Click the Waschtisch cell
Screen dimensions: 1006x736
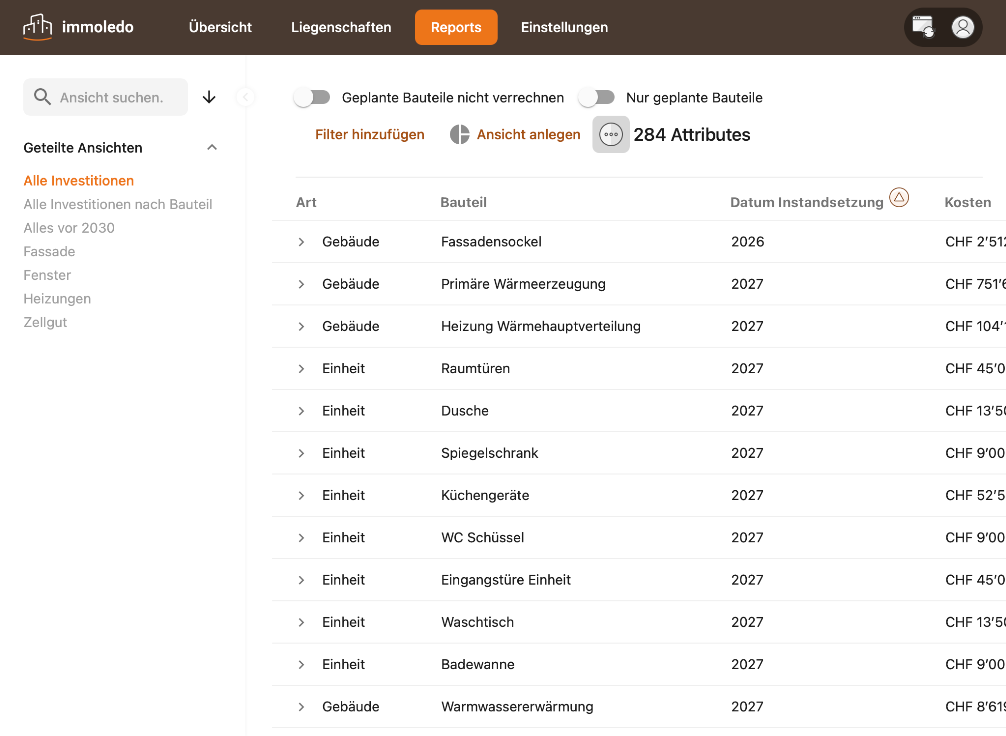477,622
